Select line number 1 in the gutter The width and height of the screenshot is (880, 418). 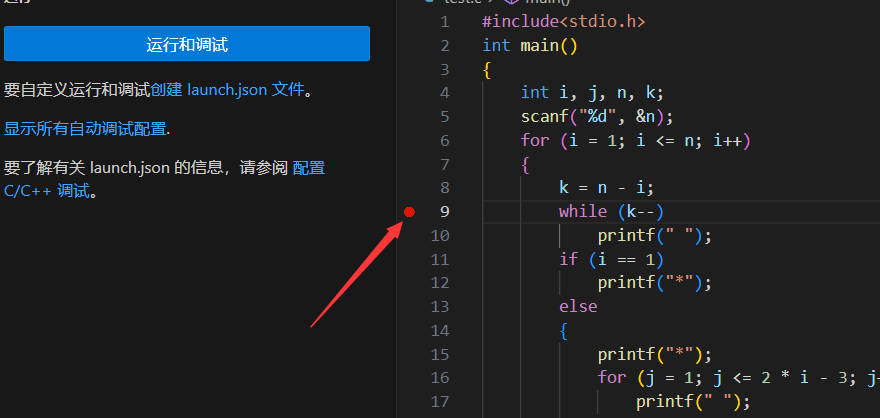(445, 22)
